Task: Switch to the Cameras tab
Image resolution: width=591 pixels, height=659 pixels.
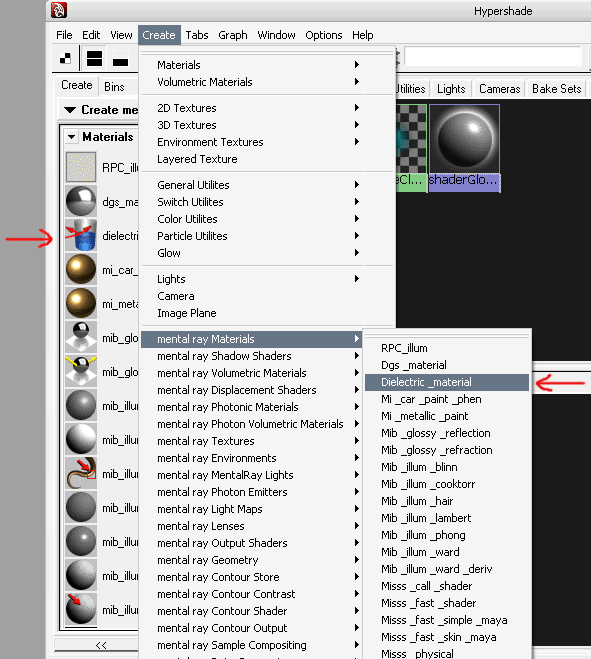Action: pyautogui.click(x=499, y=89)
